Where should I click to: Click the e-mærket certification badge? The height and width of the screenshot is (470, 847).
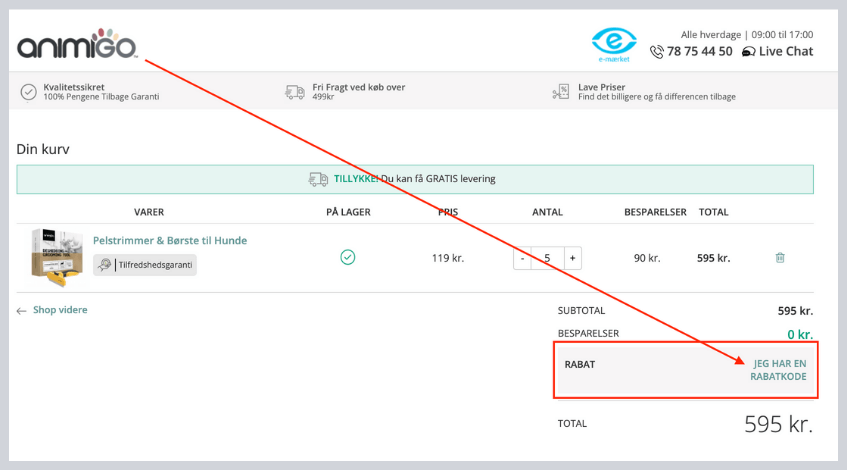(613, 43)
